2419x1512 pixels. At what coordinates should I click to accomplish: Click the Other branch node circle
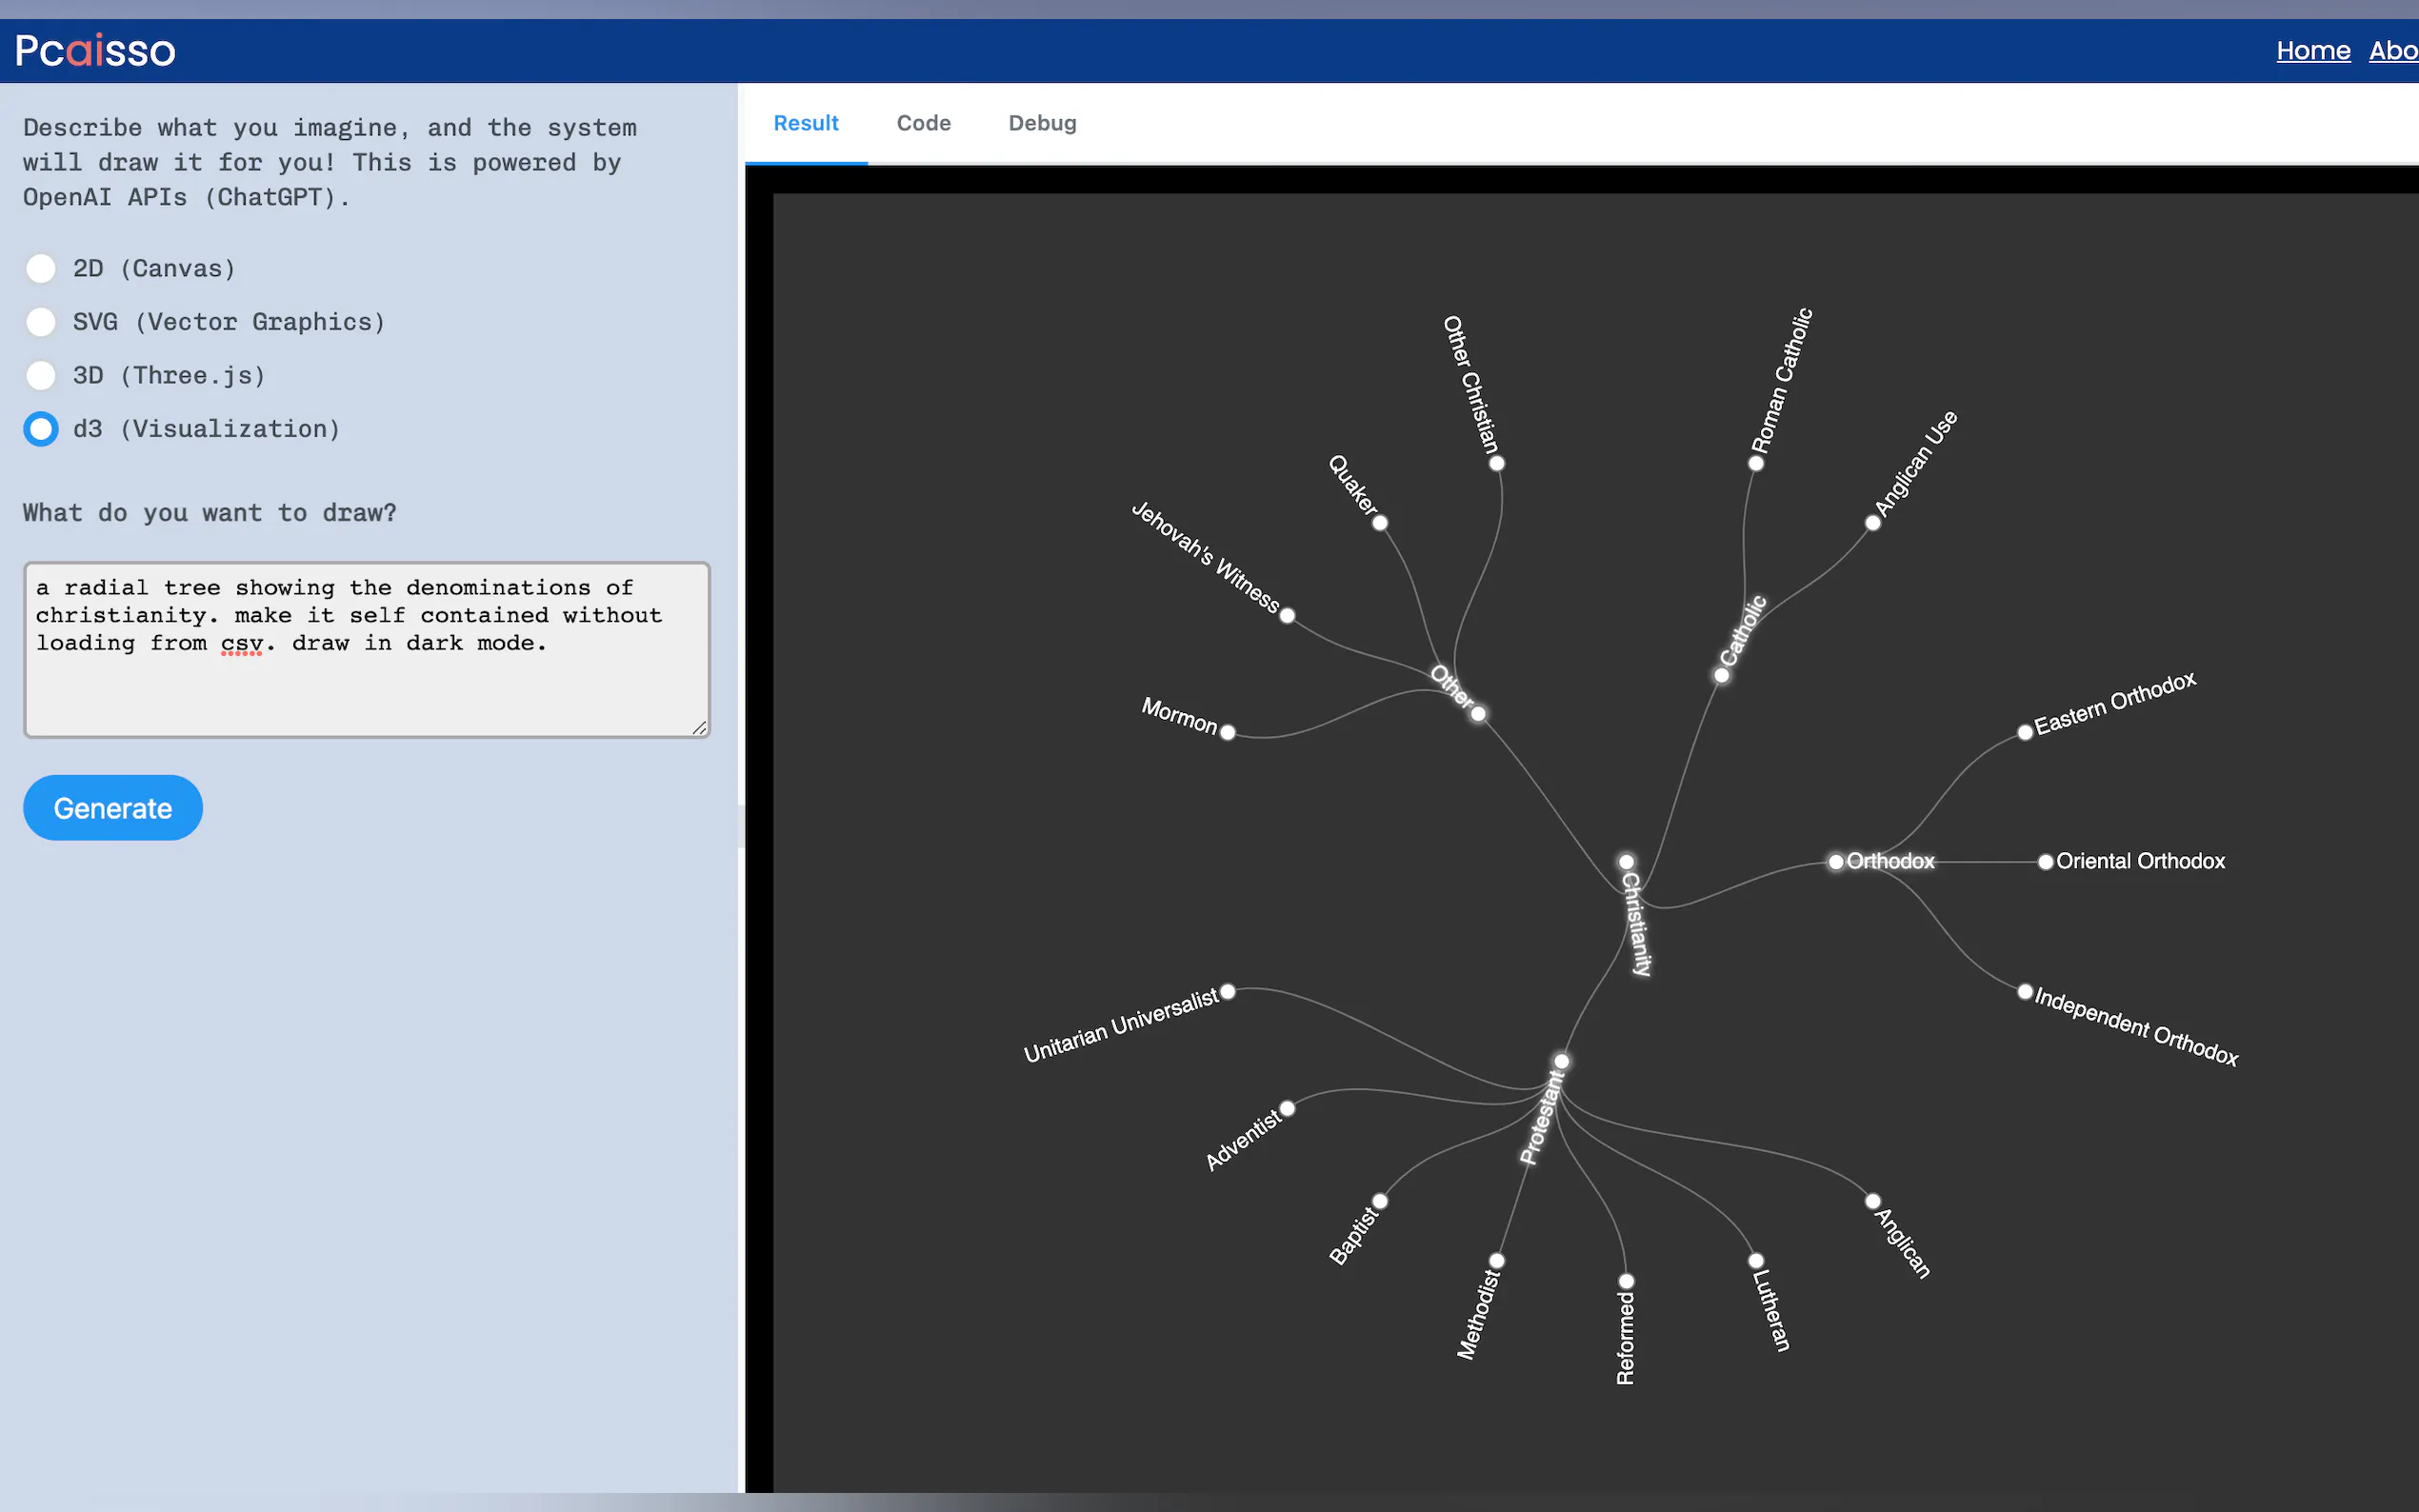[x=1478, y=714]
